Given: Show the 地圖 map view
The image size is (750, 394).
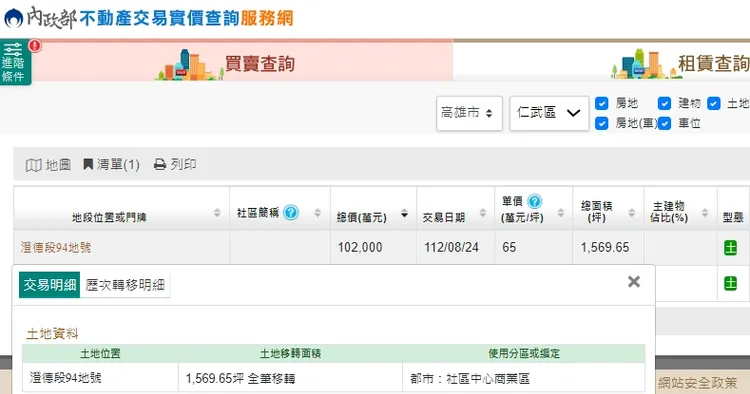Looking at the screenshot, I should click(x=48, y=165).
